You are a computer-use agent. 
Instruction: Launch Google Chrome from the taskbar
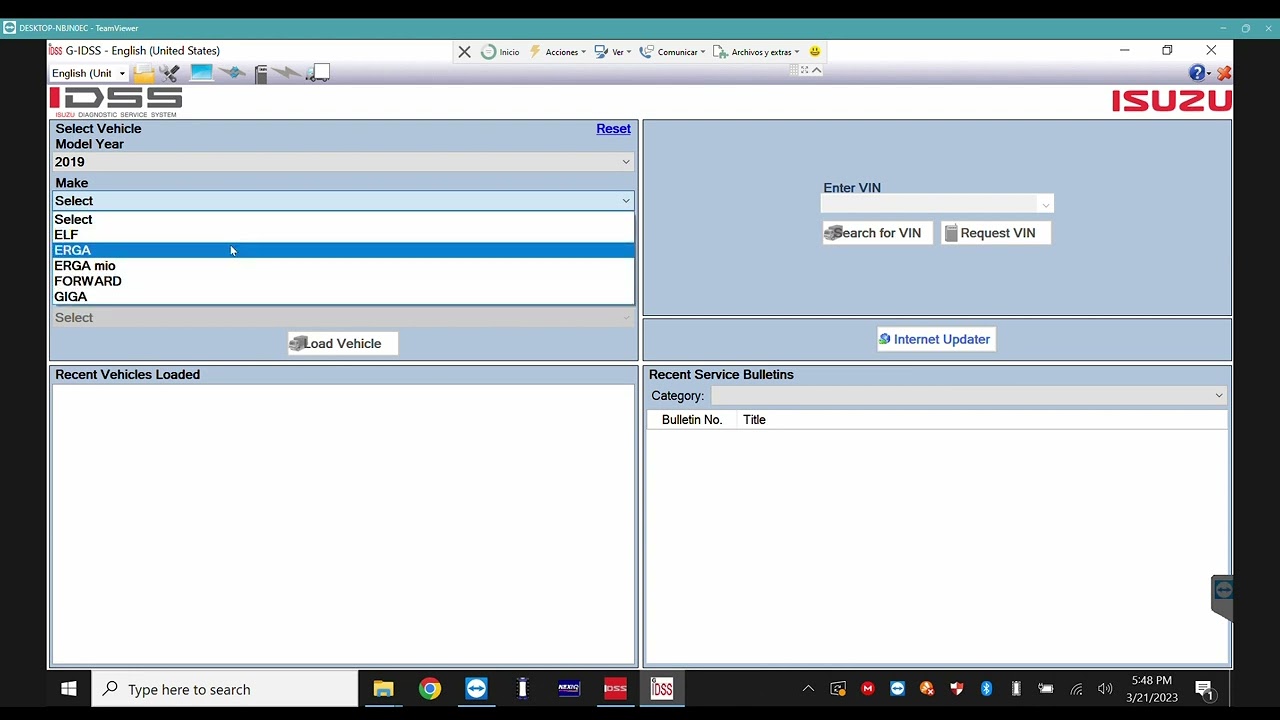click(x=430, y=689)
